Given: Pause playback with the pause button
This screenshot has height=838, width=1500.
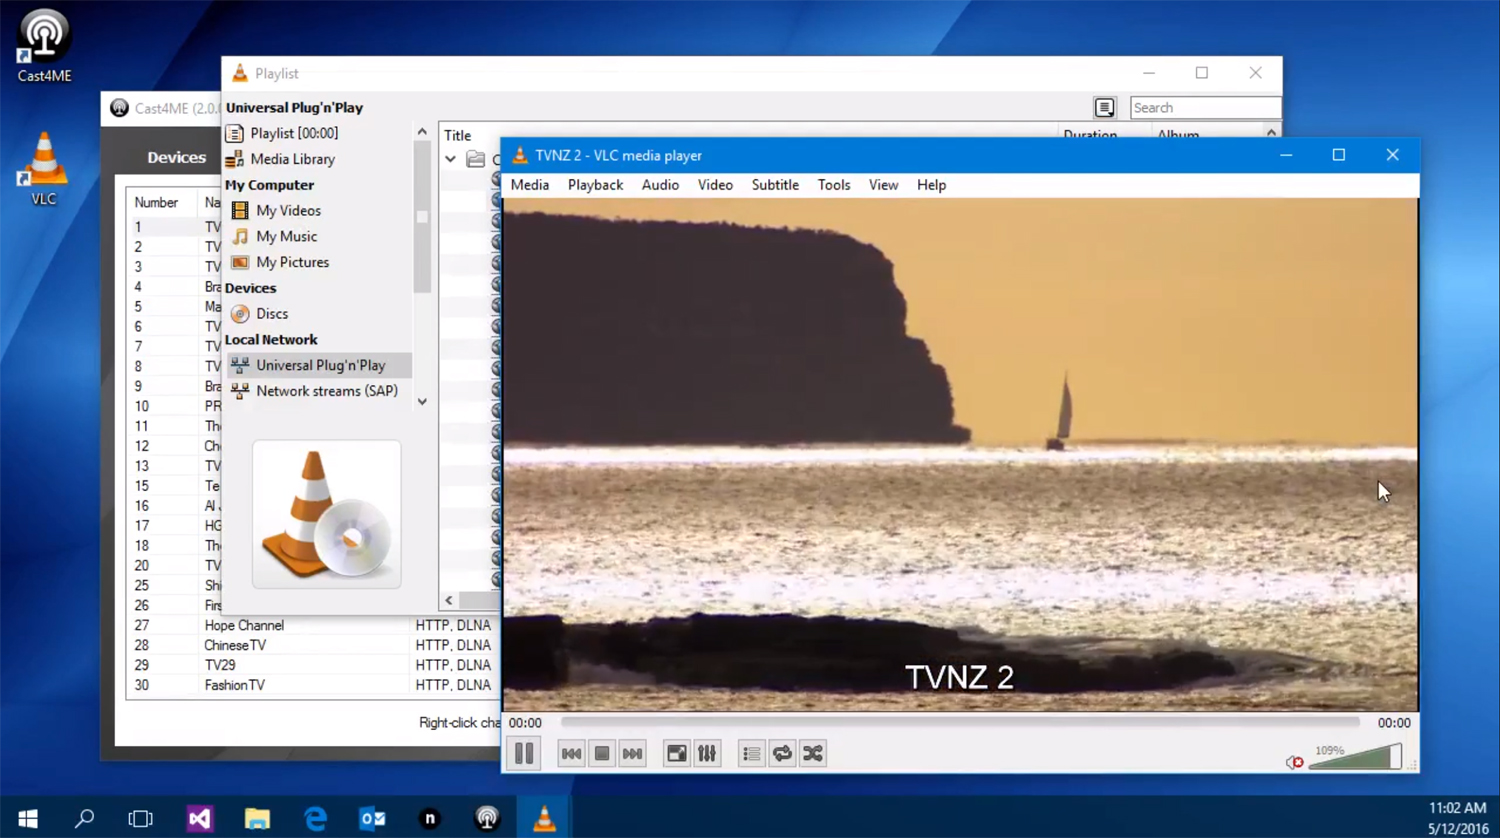Looking at the screenshot, I should 524,753.
